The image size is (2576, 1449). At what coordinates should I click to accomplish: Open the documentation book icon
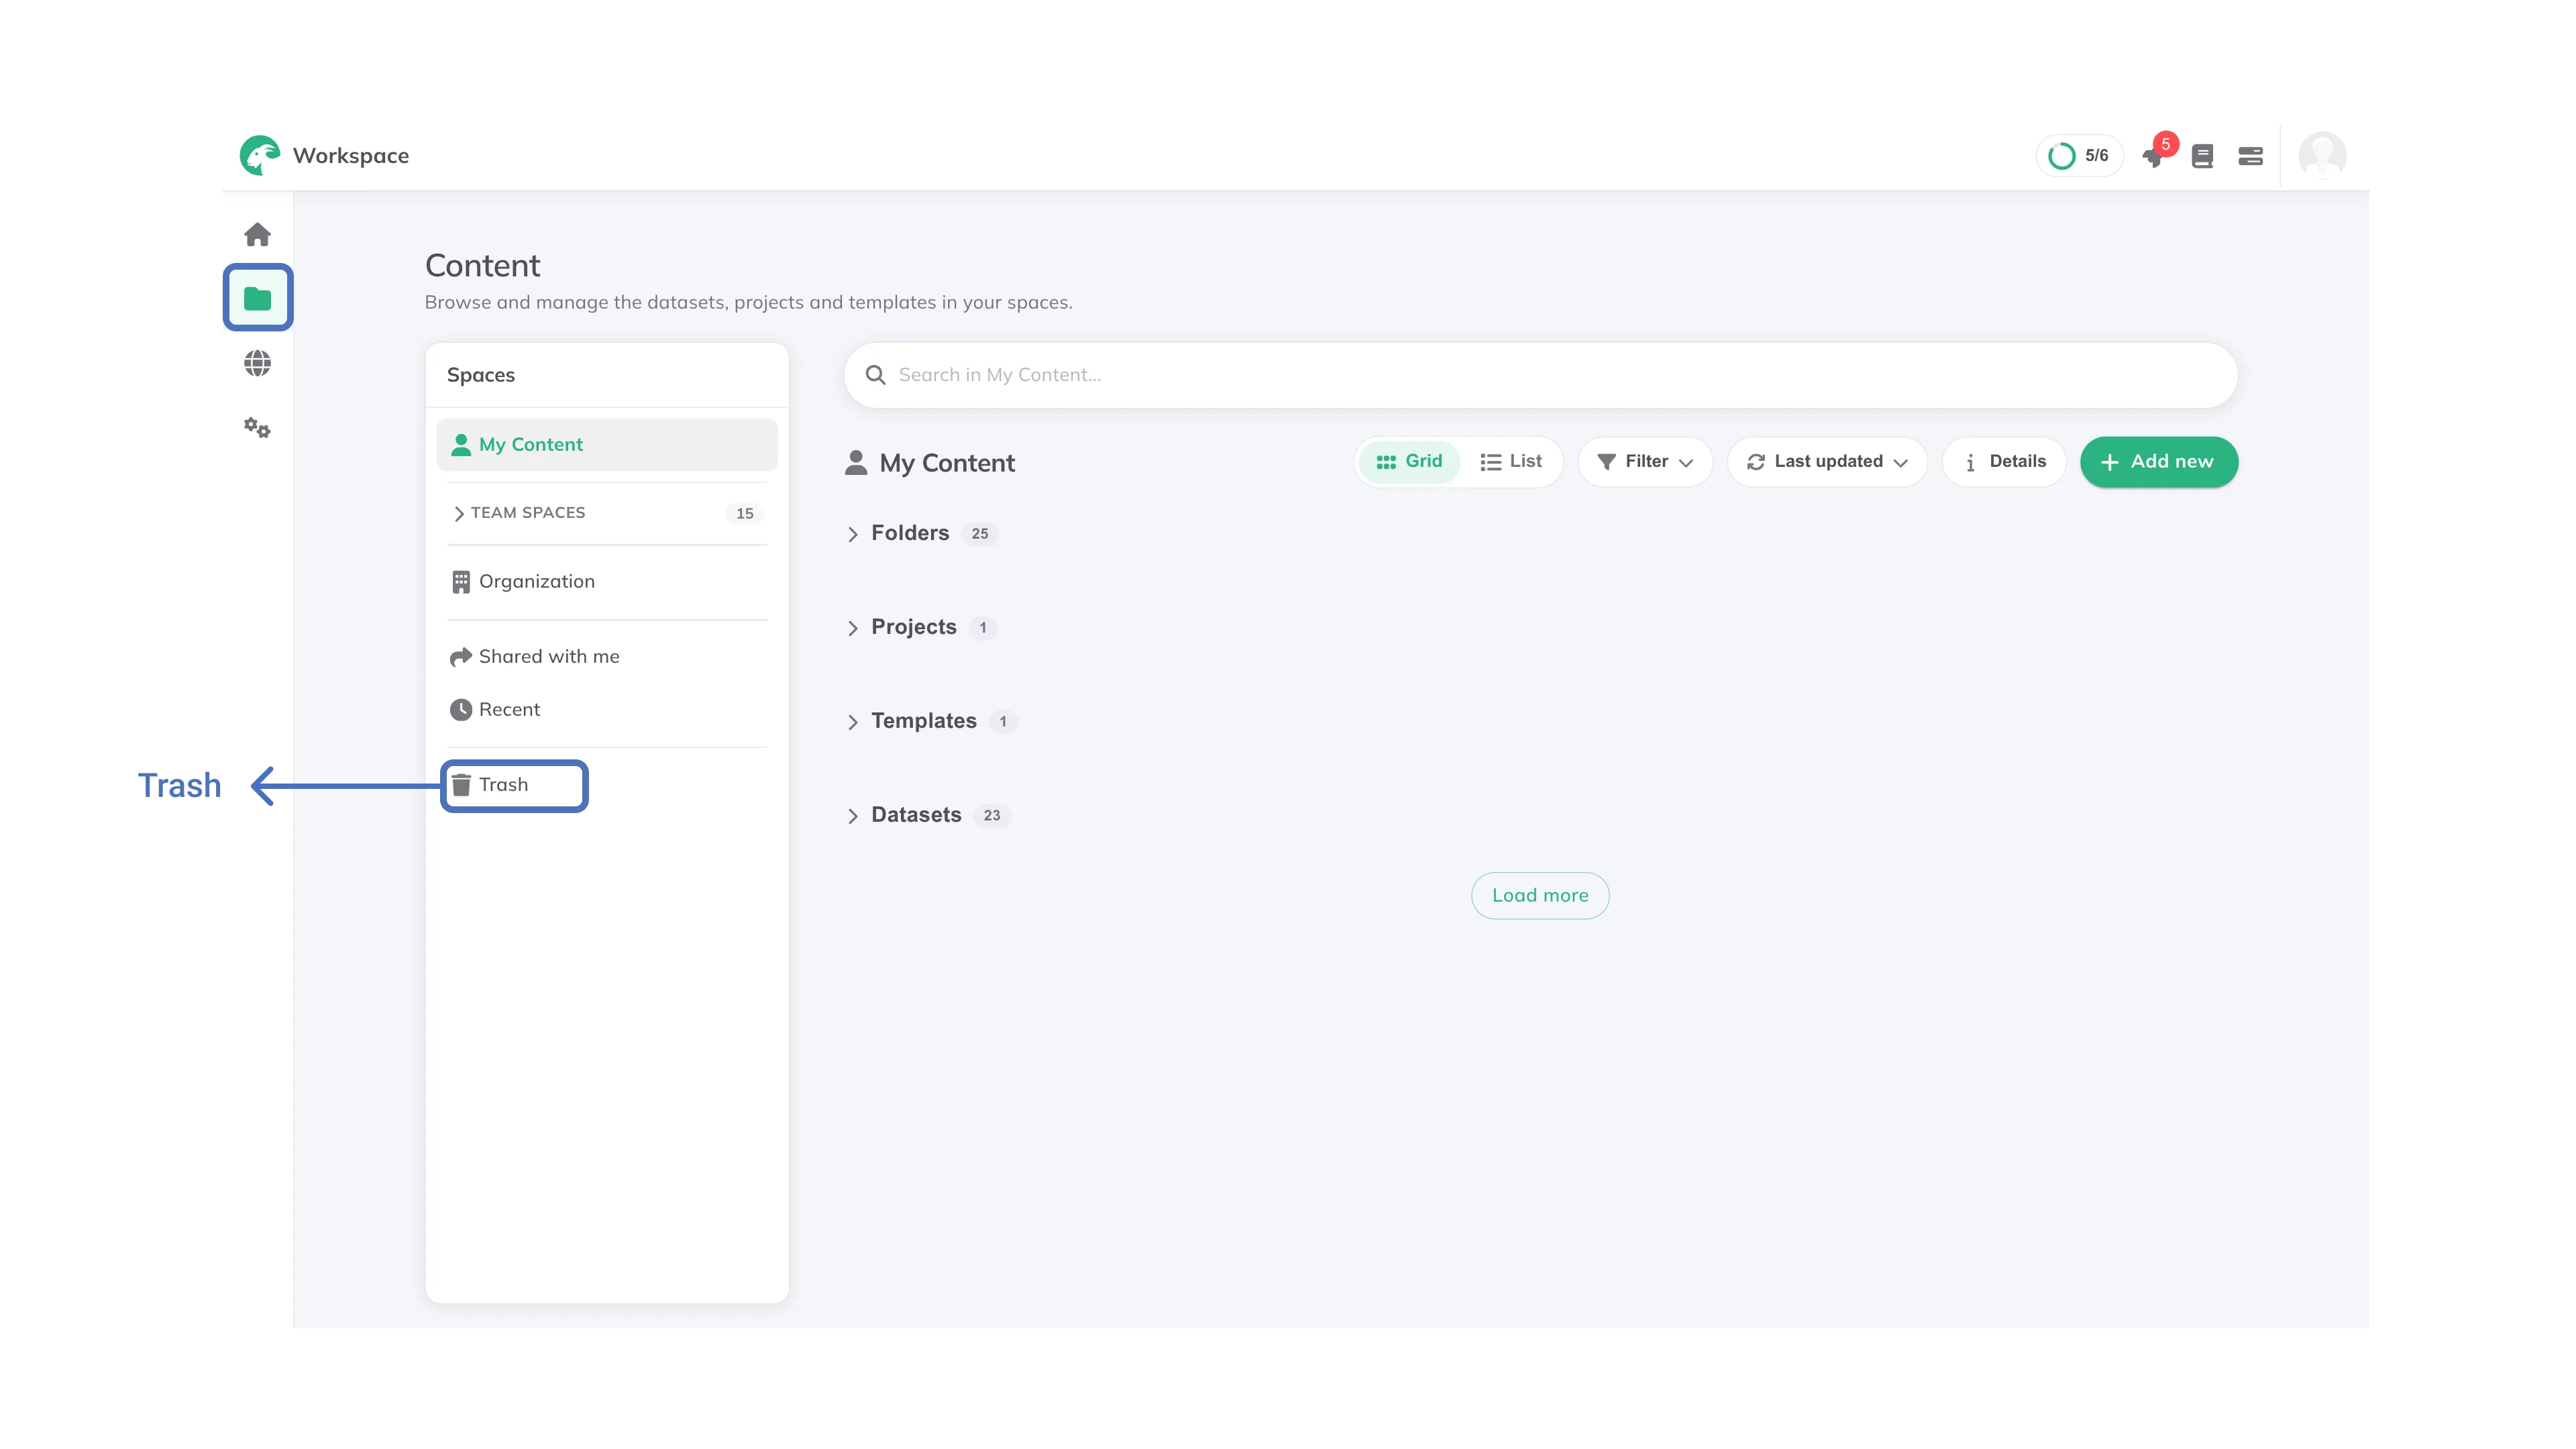click(2202, 156)
